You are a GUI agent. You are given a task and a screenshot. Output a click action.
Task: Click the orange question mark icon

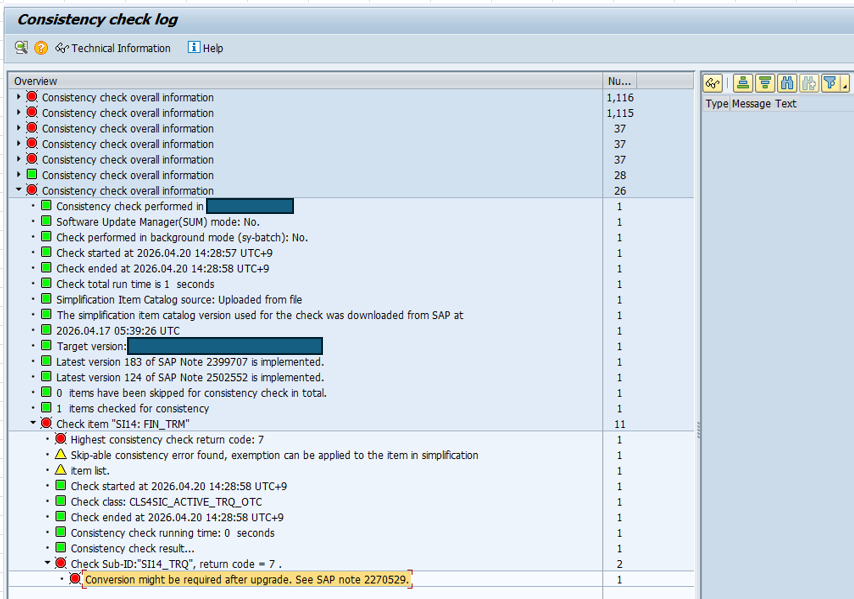coord(41,48)
